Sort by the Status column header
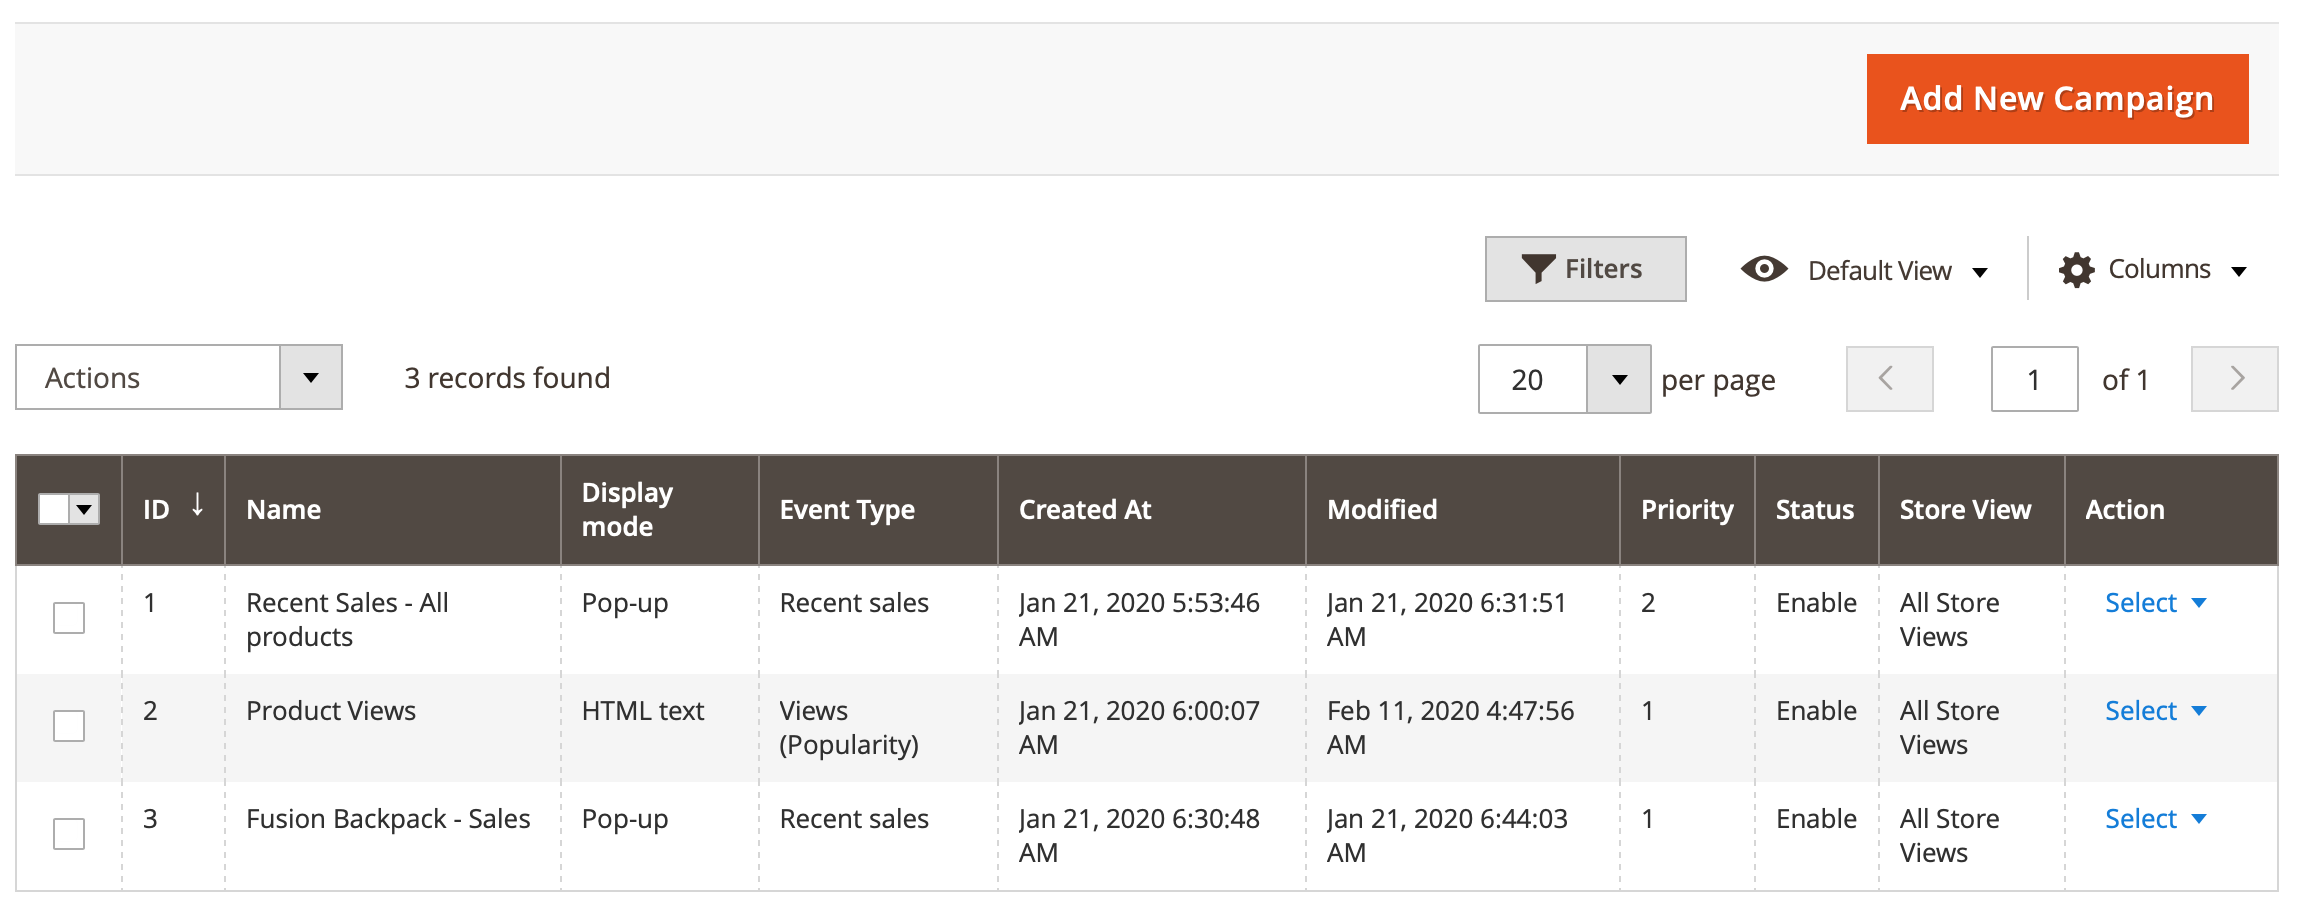 tap(1816, 510)
